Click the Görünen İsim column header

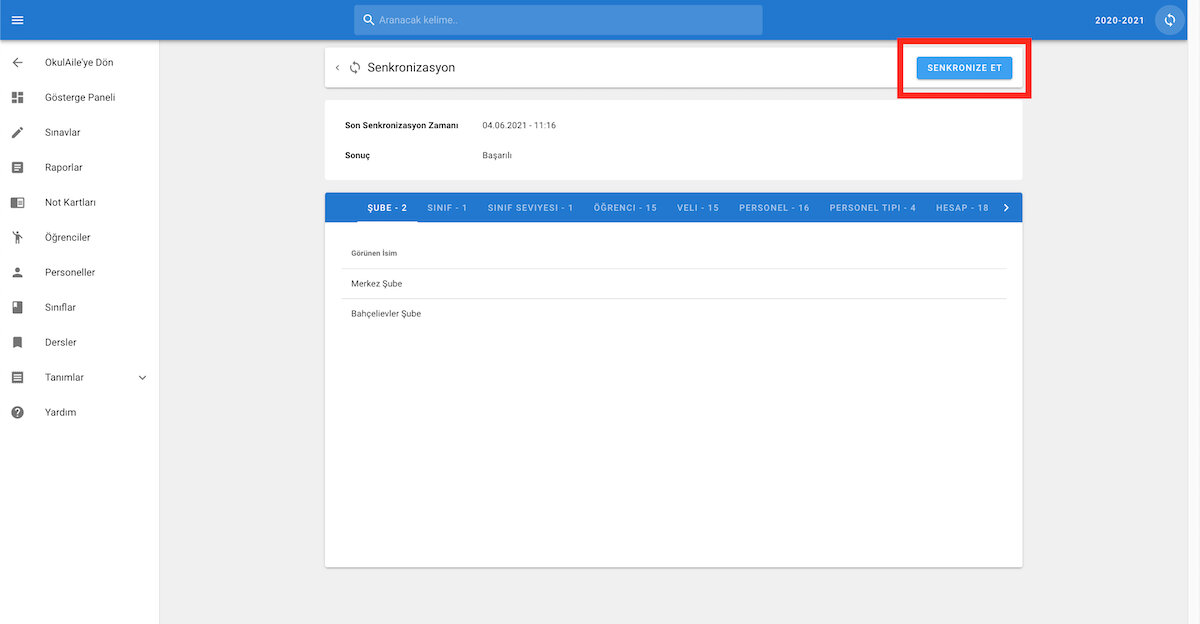click(x=374, y=254)
